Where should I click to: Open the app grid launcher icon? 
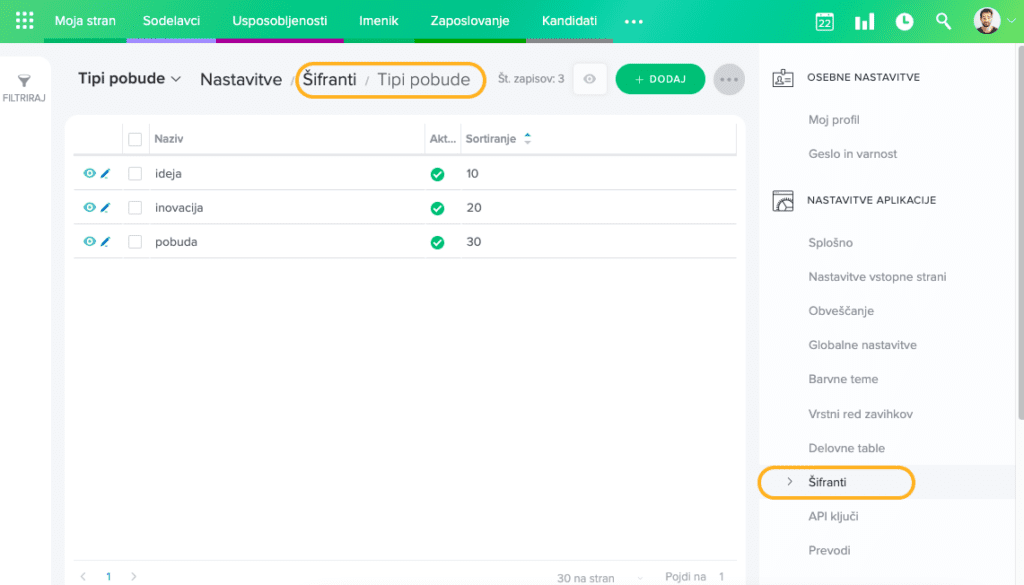coord(25,21)
